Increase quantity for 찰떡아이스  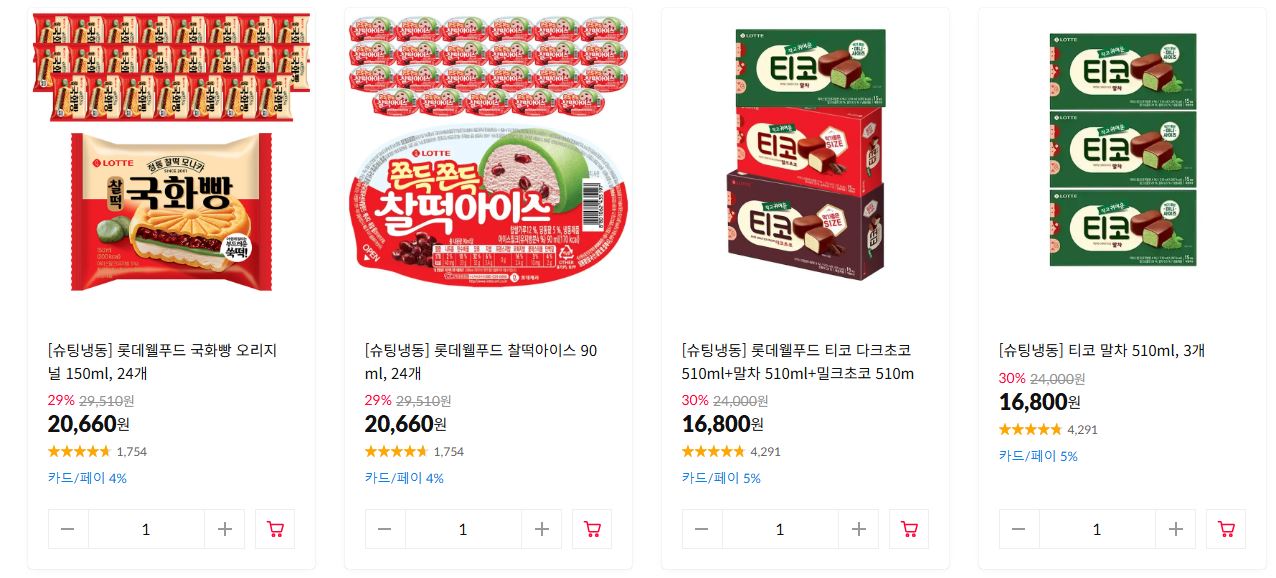[x=541, y=529]
